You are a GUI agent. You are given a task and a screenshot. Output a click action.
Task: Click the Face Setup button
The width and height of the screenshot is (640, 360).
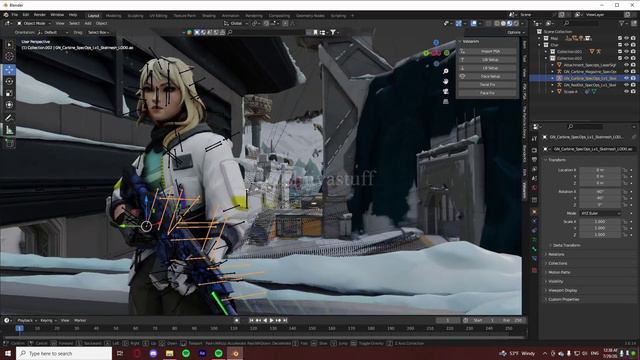(487, 76)
